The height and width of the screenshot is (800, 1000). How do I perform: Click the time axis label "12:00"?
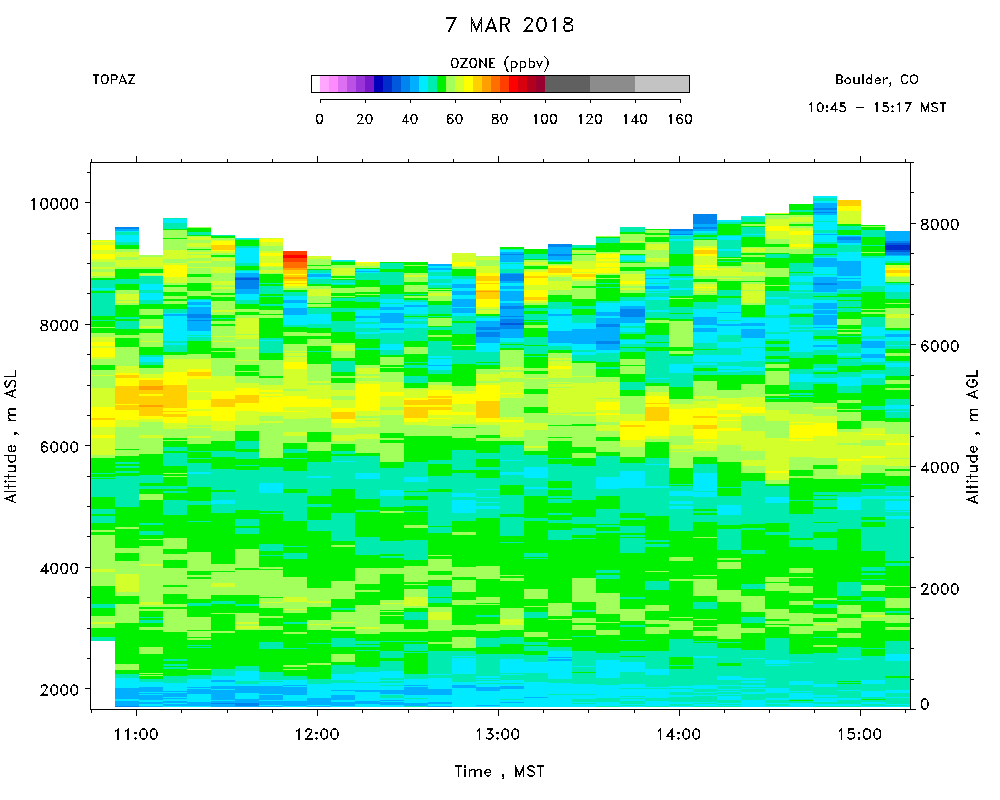coord(317,734)
